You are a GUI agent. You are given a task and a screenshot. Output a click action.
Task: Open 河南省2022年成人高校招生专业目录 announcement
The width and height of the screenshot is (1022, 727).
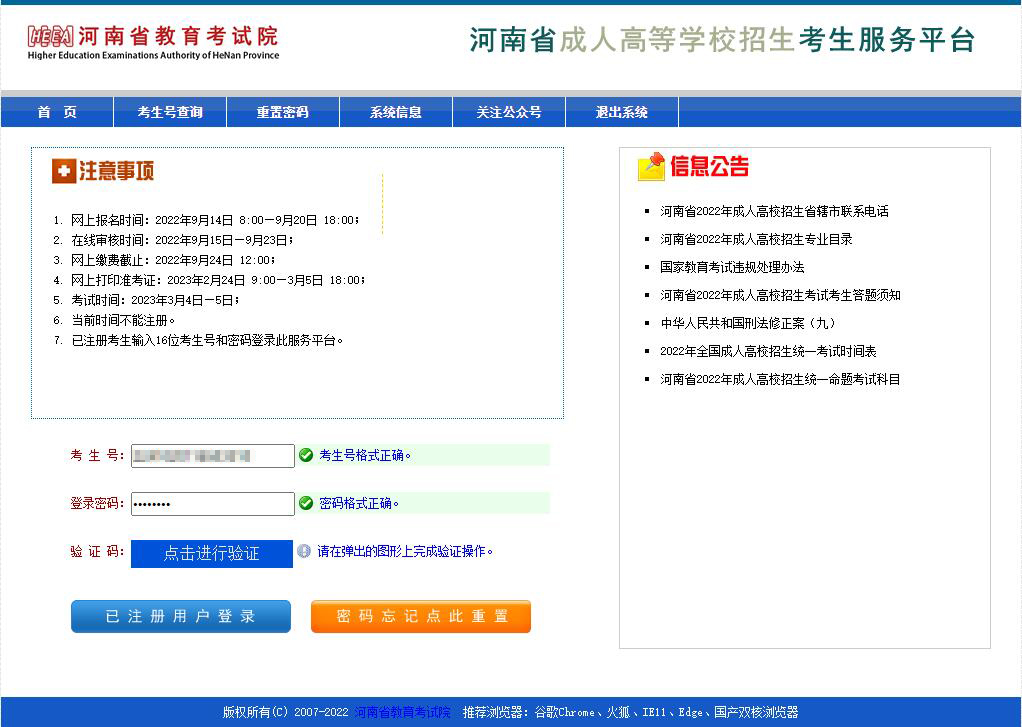[756, 240]
